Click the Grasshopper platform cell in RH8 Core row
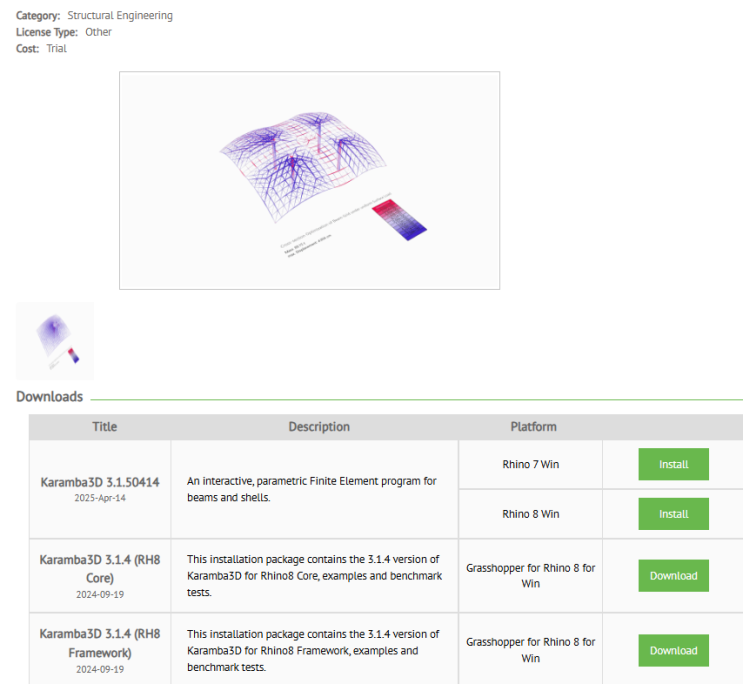This screenshot has height=684, width=743. point(531,575)
